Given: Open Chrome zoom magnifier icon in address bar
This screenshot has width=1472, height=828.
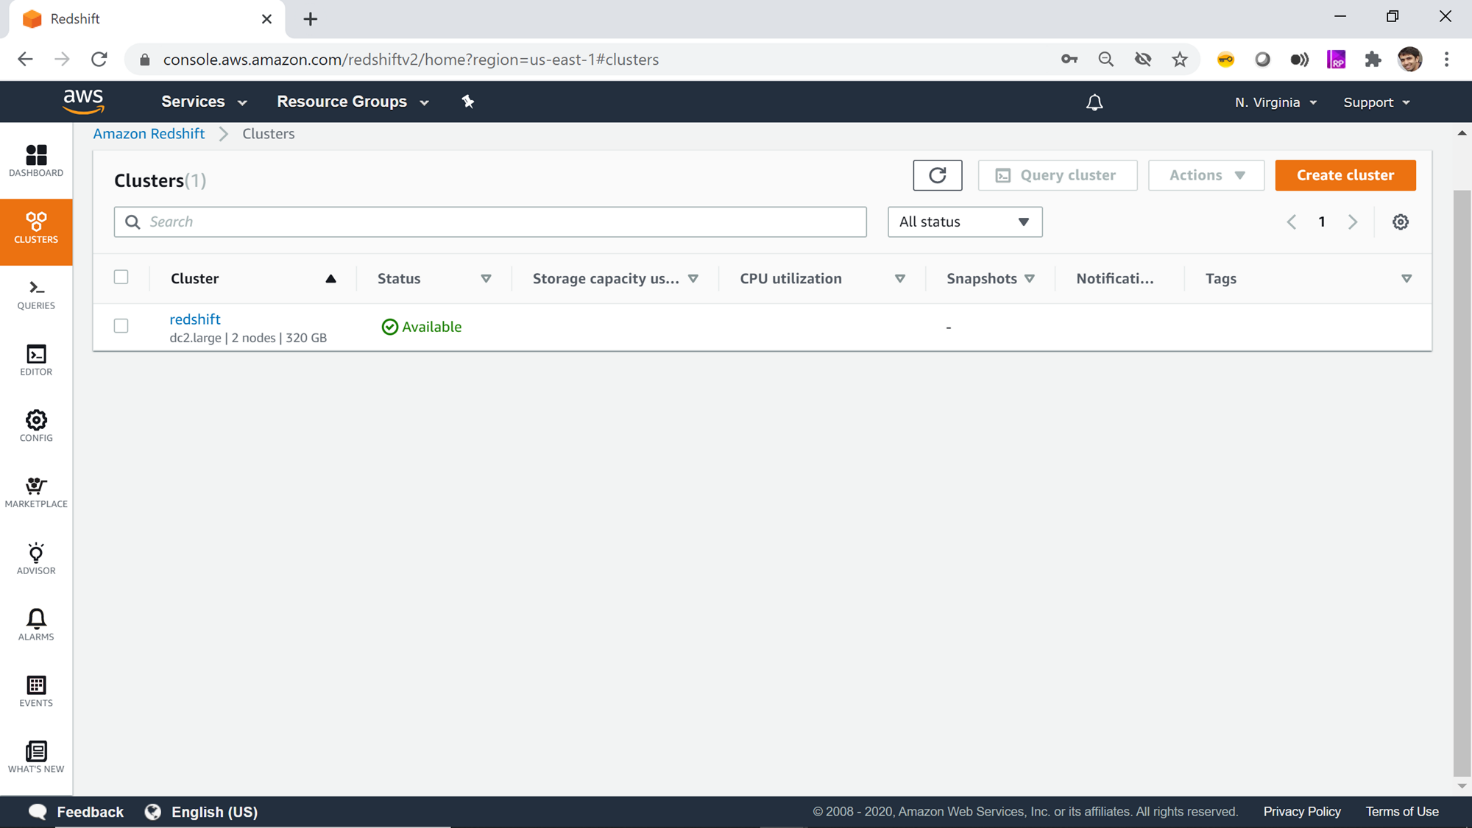Looking at the screenshot, I should tap(1106, 59).
